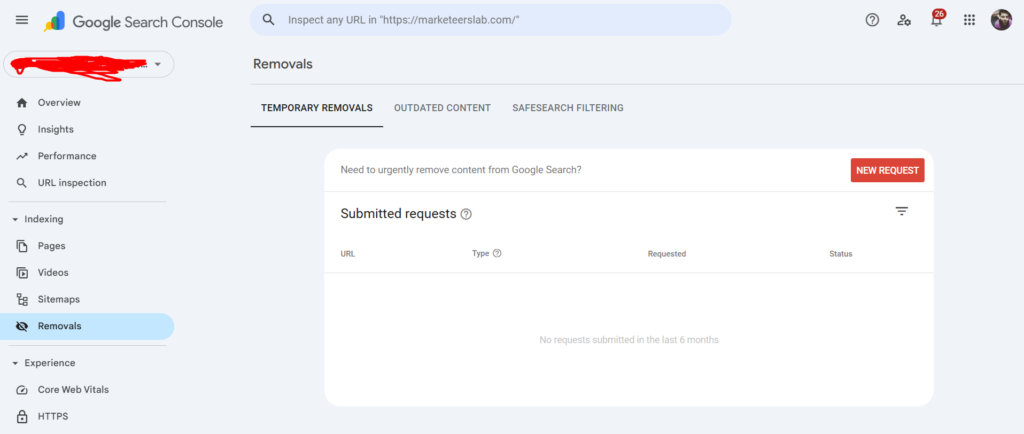Open the property selector dropdown
The image size is (1024, 434).
click(157, 64)
